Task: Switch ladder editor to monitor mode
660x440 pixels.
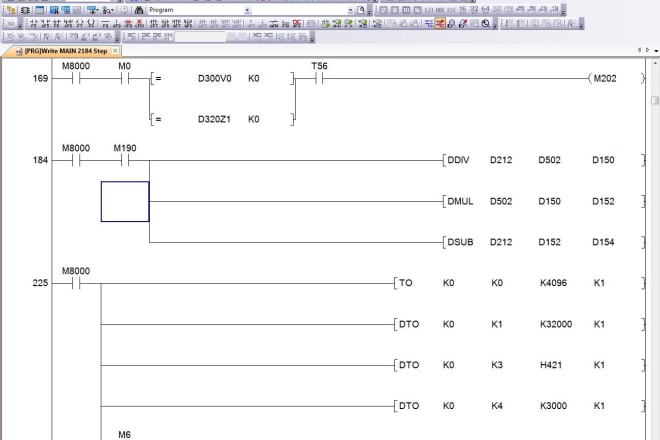Action: click(452, 24)
